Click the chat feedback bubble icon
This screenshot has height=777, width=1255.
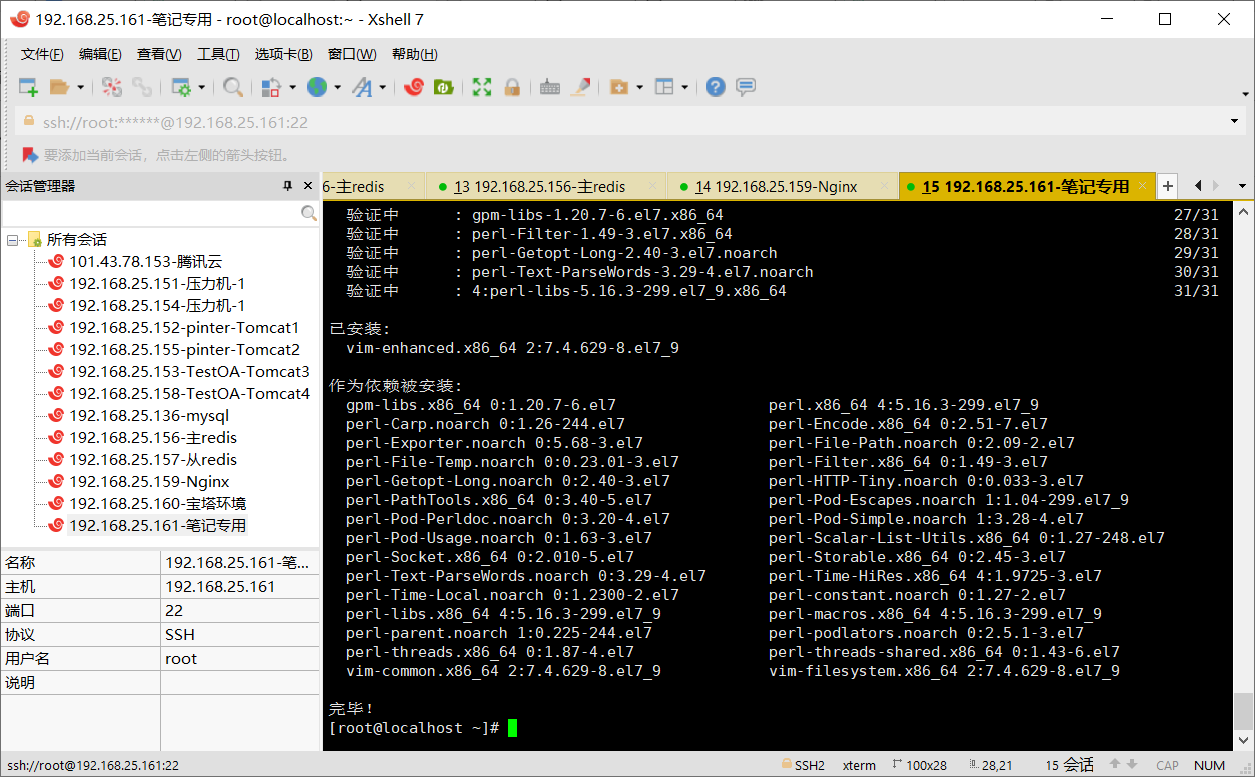[x=745, y=87]
